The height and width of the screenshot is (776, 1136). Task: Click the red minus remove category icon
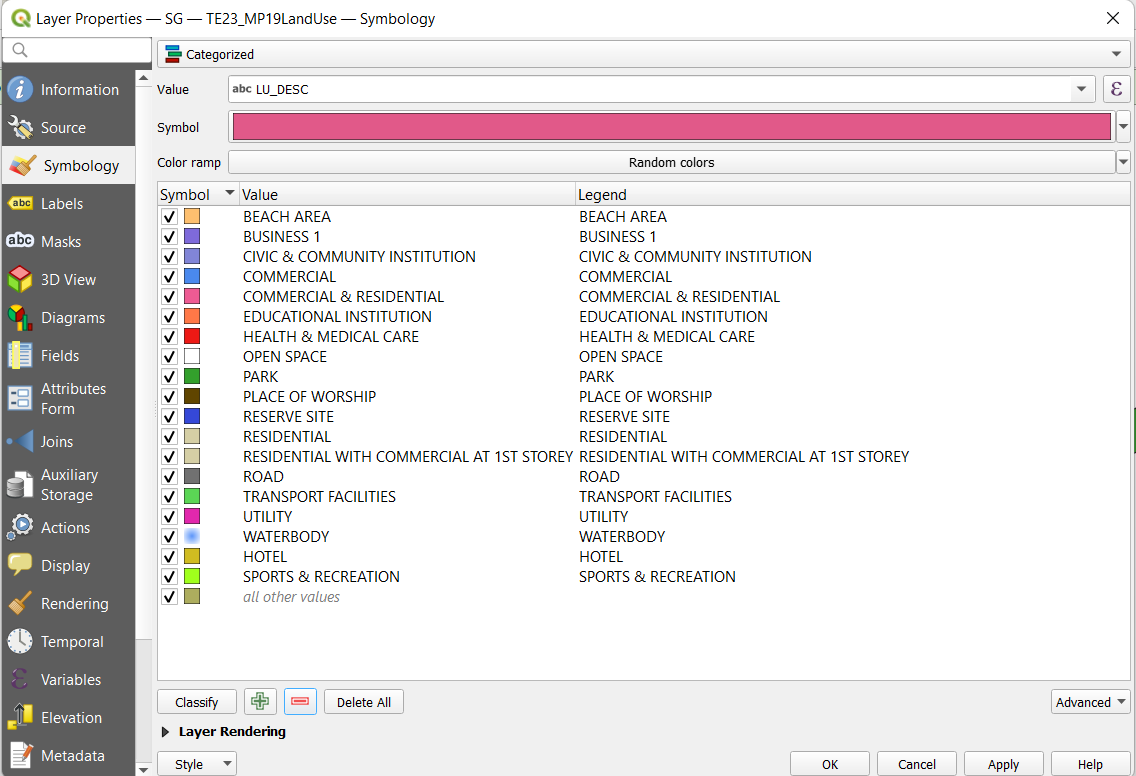point(300,702)
